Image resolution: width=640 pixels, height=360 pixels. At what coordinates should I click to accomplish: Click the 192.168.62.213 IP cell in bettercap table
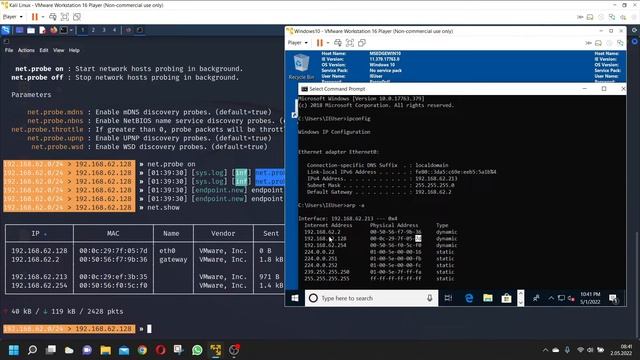(x=39, y=277)
